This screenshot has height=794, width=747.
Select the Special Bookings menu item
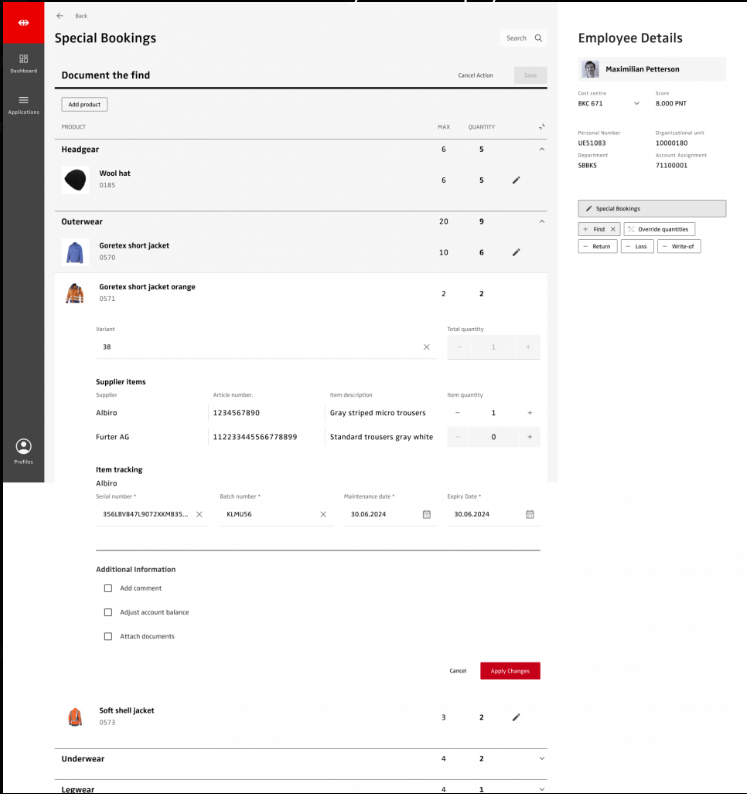click(652, 208)
